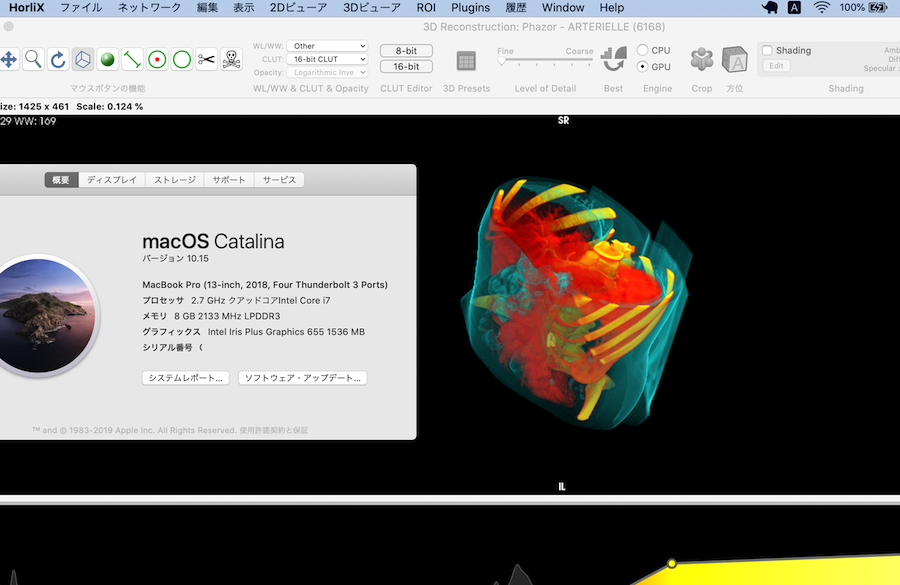
Task: Expand the CLUT dropdown showing 16-bit CLUT
Action: (x=328, y=59)
